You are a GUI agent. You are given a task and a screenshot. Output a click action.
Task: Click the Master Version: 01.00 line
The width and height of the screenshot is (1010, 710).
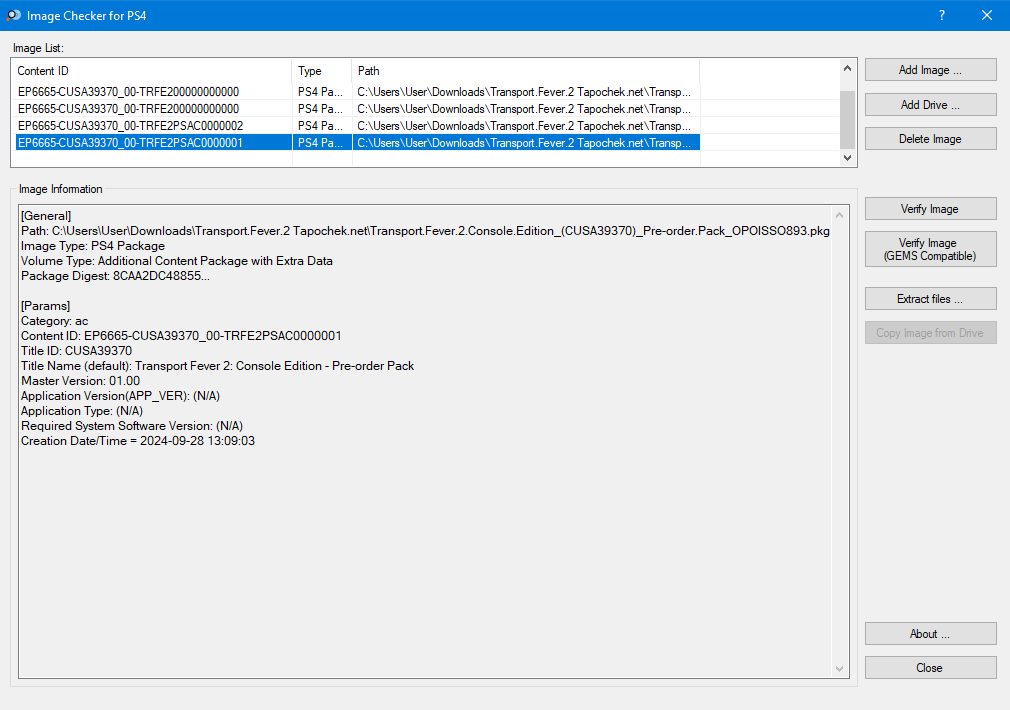(x=81, y=381)
